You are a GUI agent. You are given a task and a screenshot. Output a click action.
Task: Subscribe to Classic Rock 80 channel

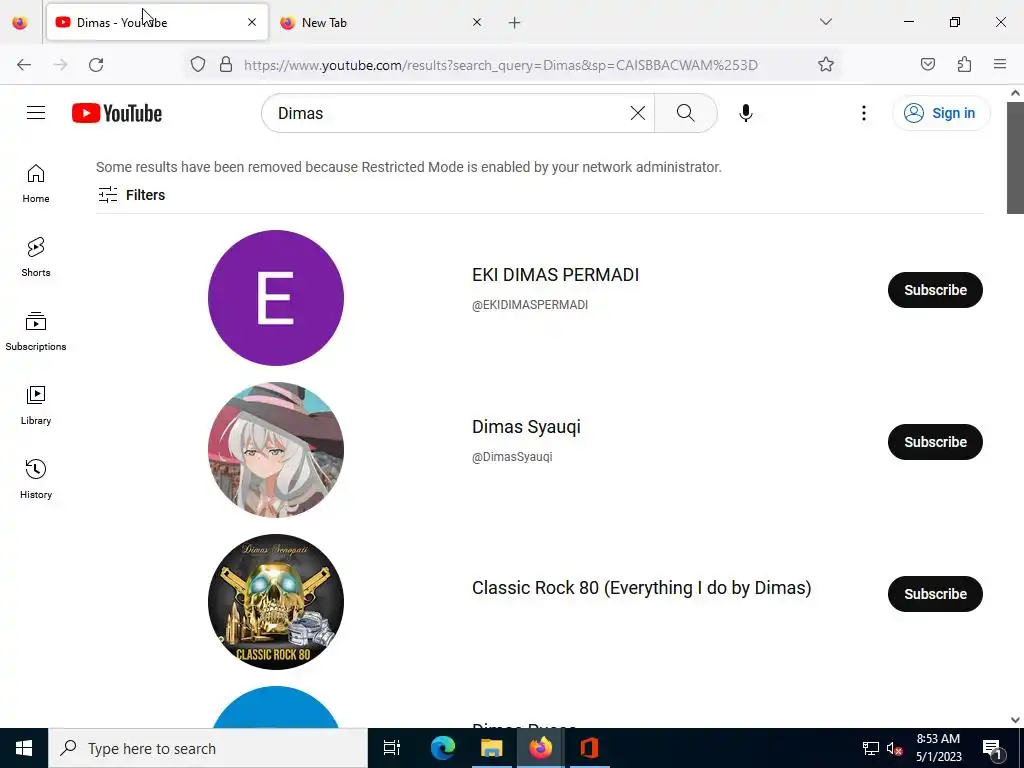click(x=935, y=594)
